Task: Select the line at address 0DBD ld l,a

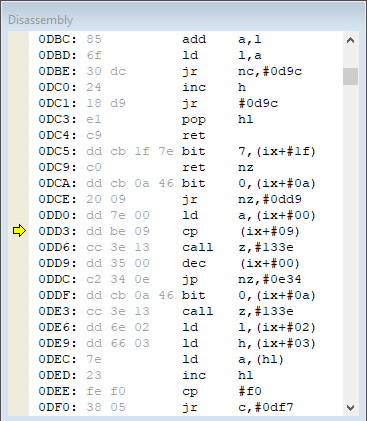Action: coord(186,55)
